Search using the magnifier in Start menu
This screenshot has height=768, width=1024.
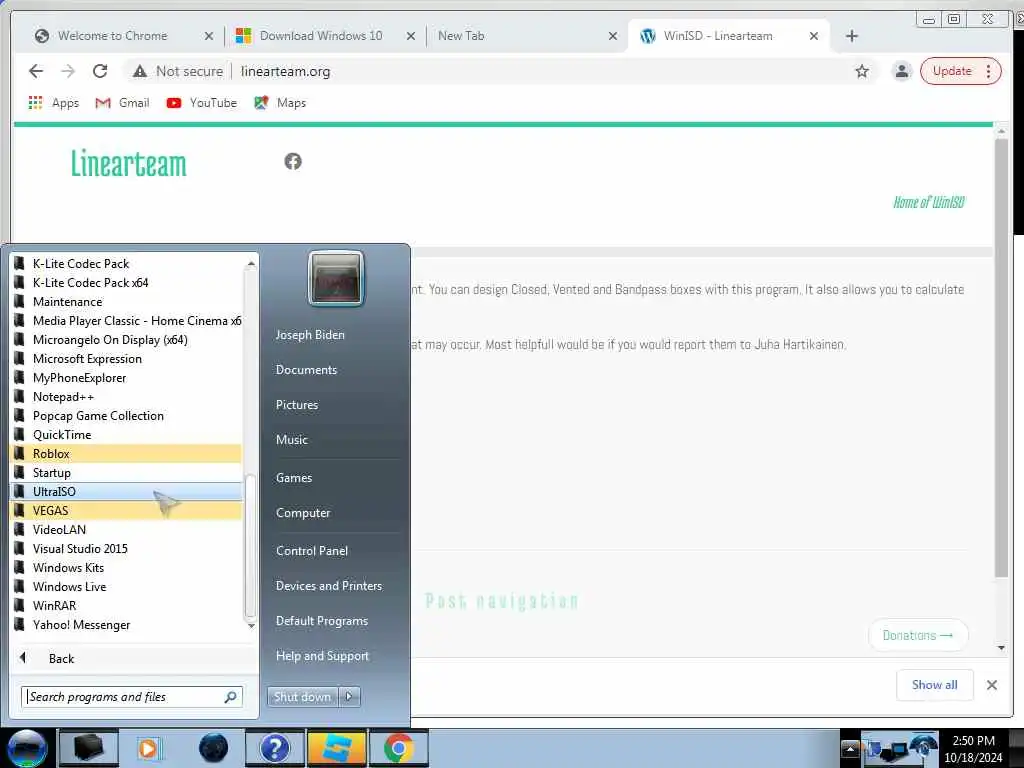[231, 697]
